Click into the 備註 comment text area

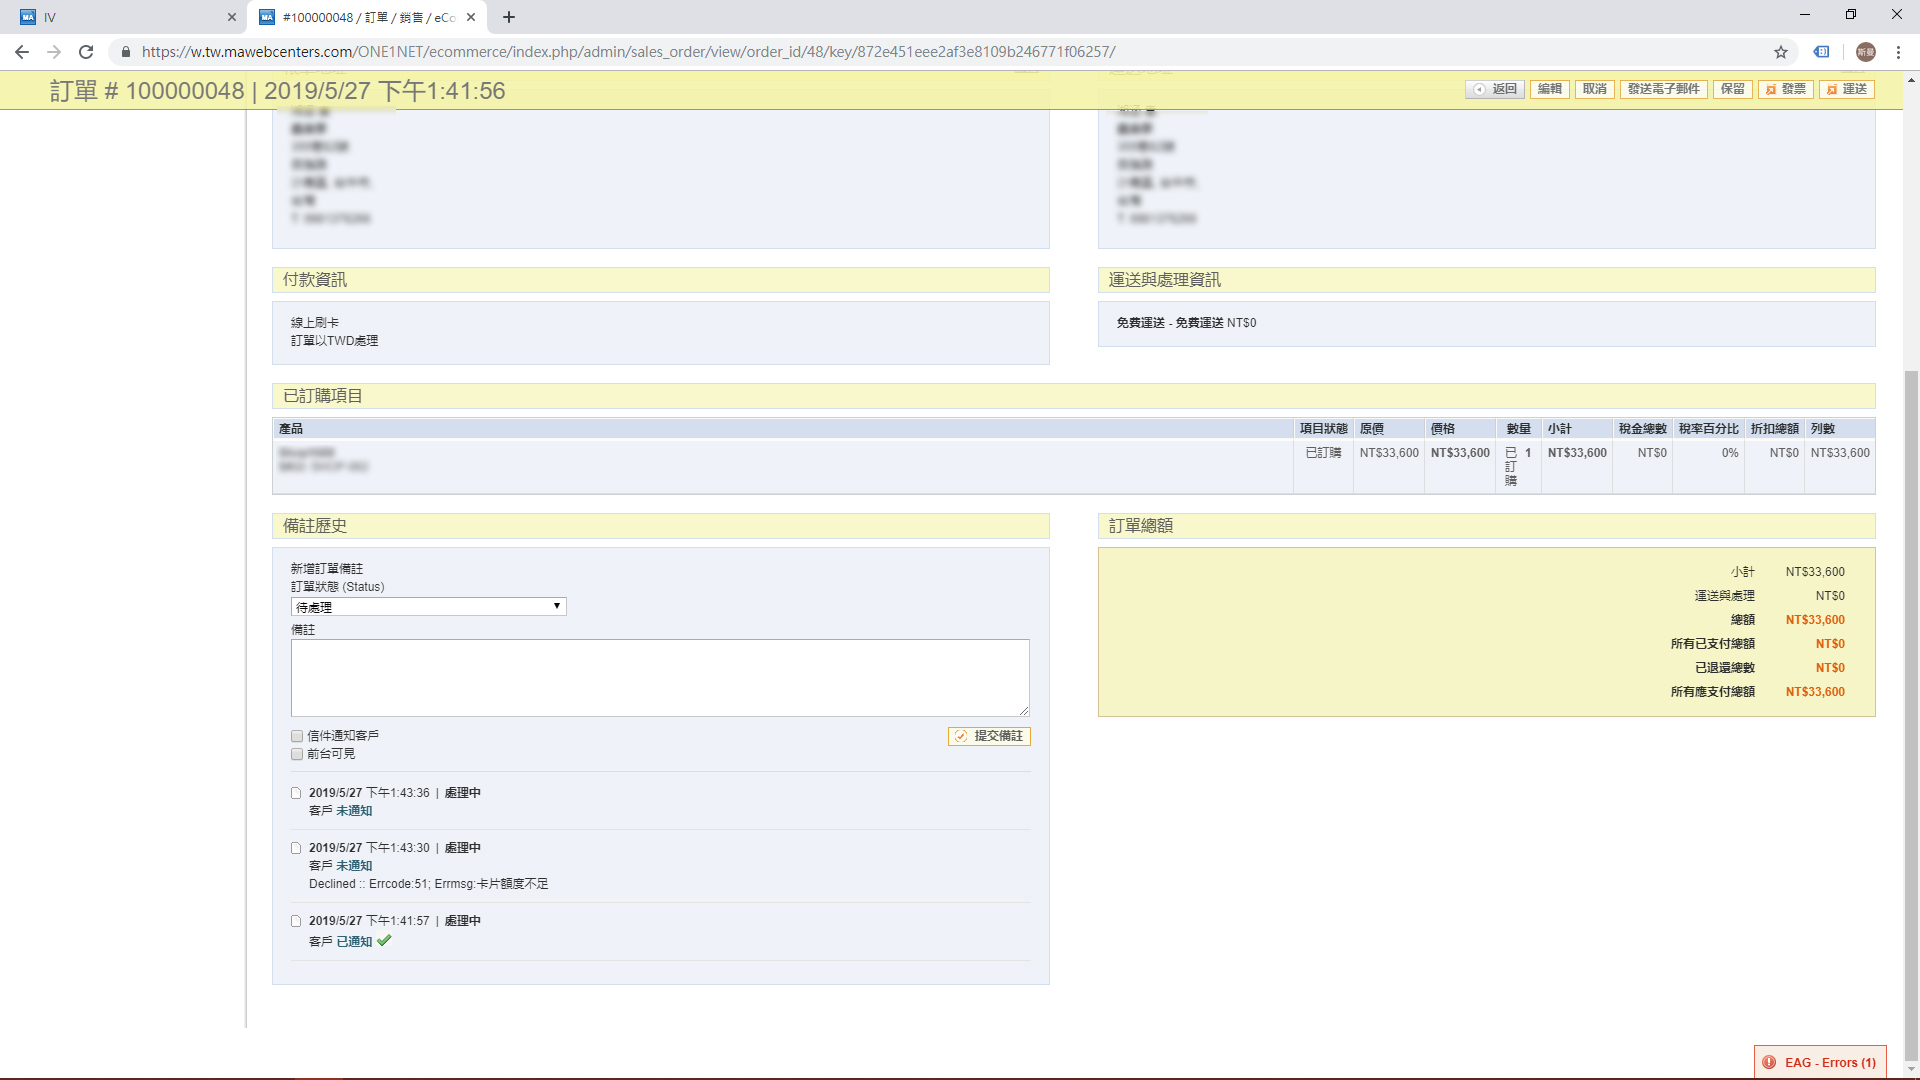coord(660,678)
